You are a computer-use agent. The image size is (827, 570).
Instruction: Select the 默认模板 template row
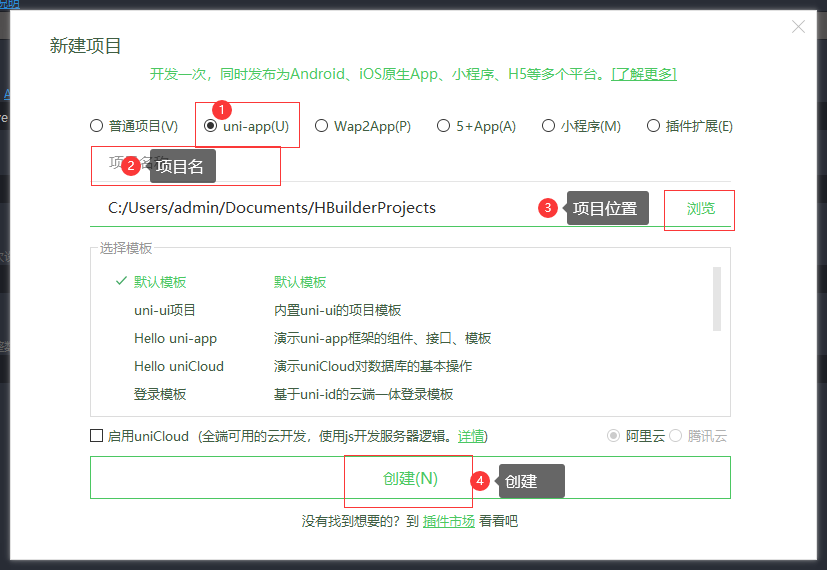(x=410, y=282)
